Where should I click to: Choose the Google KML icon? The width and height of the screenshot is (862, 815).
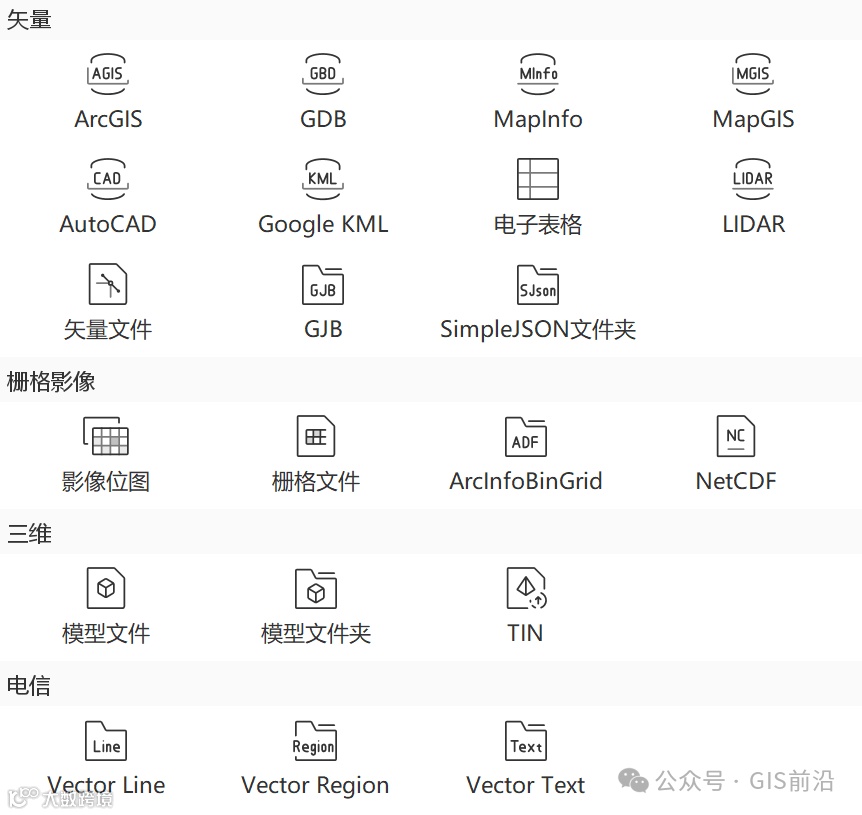tap(323, 179)
